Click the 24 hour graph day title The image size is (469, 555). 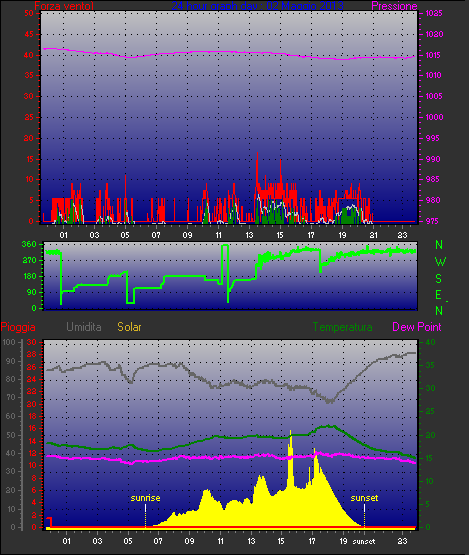tap(257, 6)
